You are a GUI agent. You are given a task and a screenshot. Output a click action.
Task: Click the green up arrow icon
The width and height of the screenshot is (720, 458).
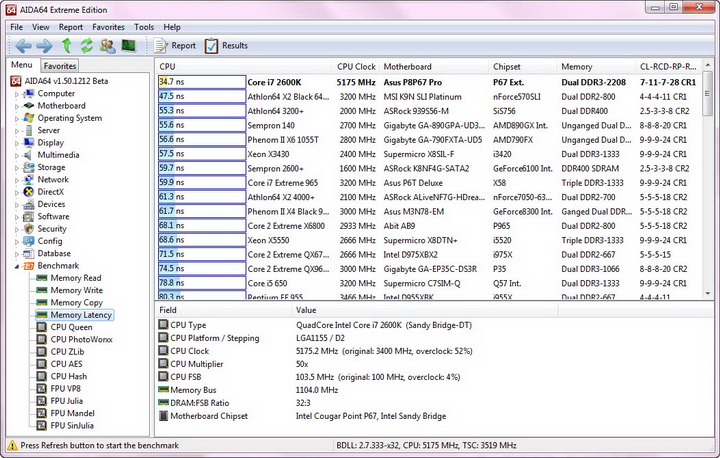click(67, 45)
